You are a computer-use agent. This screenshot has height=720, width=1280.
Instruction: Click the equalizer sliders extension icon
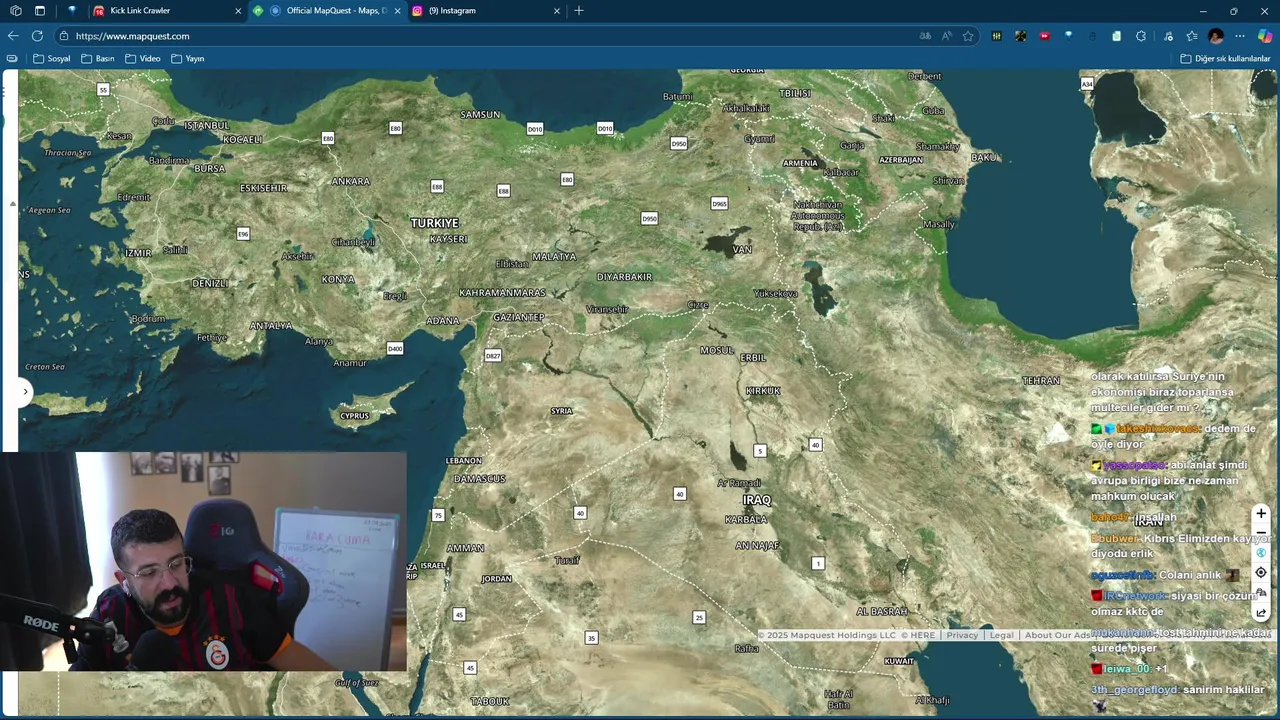point(997,36)
